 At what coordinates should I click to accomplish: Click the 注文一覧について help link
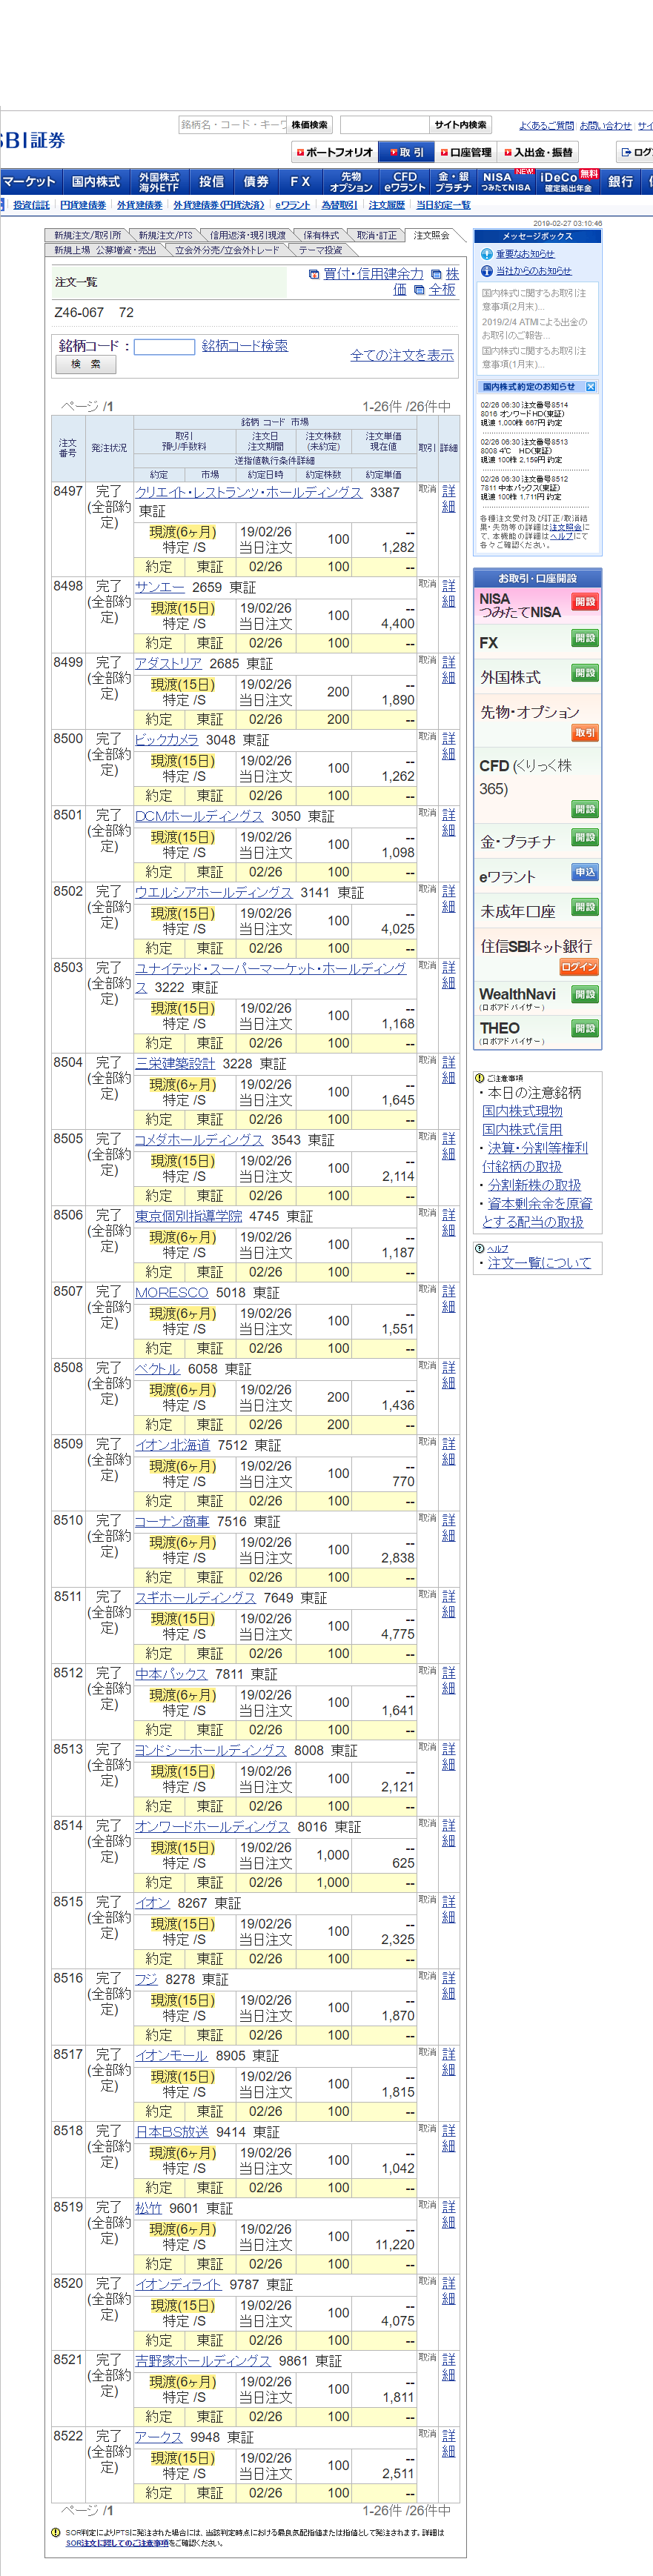pos(539,1263)
